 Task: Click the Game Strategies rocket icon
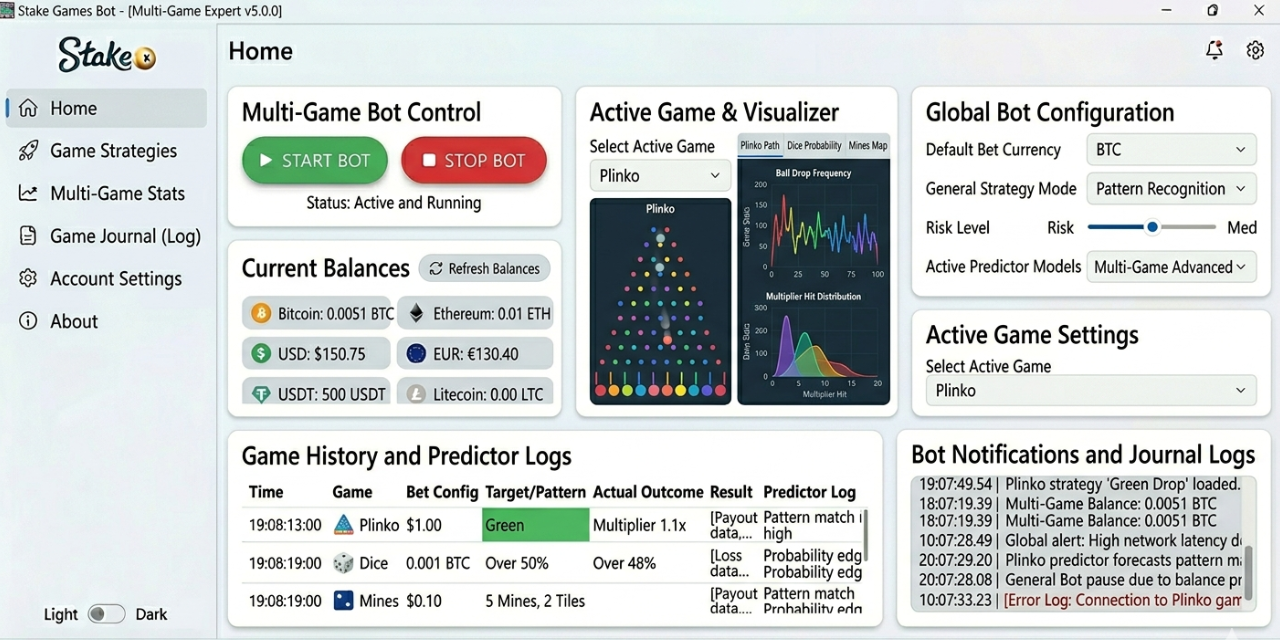28,151
